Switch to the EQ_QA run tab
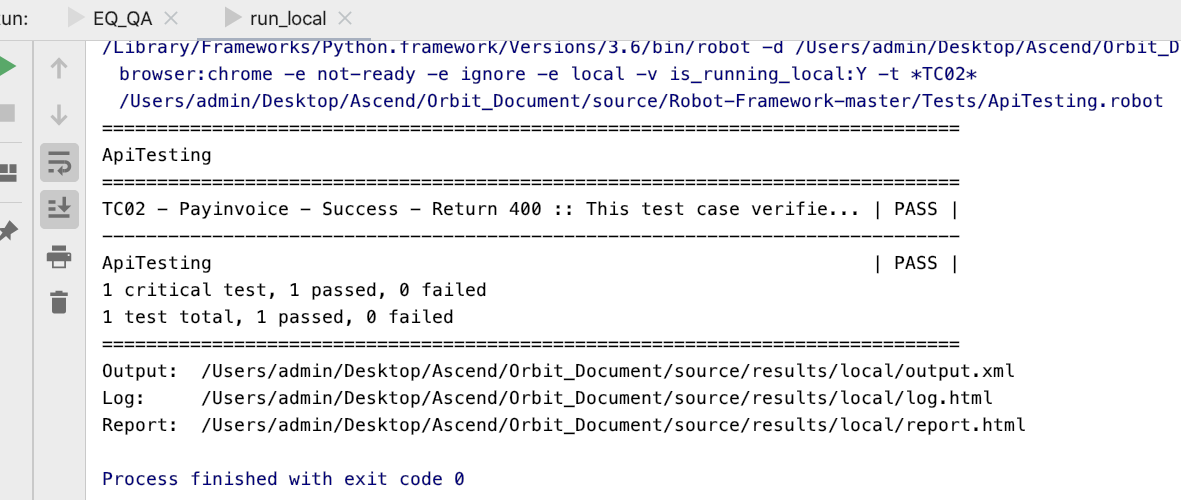Viewport: 1181px width, 500px height. [x=121, y=18]
